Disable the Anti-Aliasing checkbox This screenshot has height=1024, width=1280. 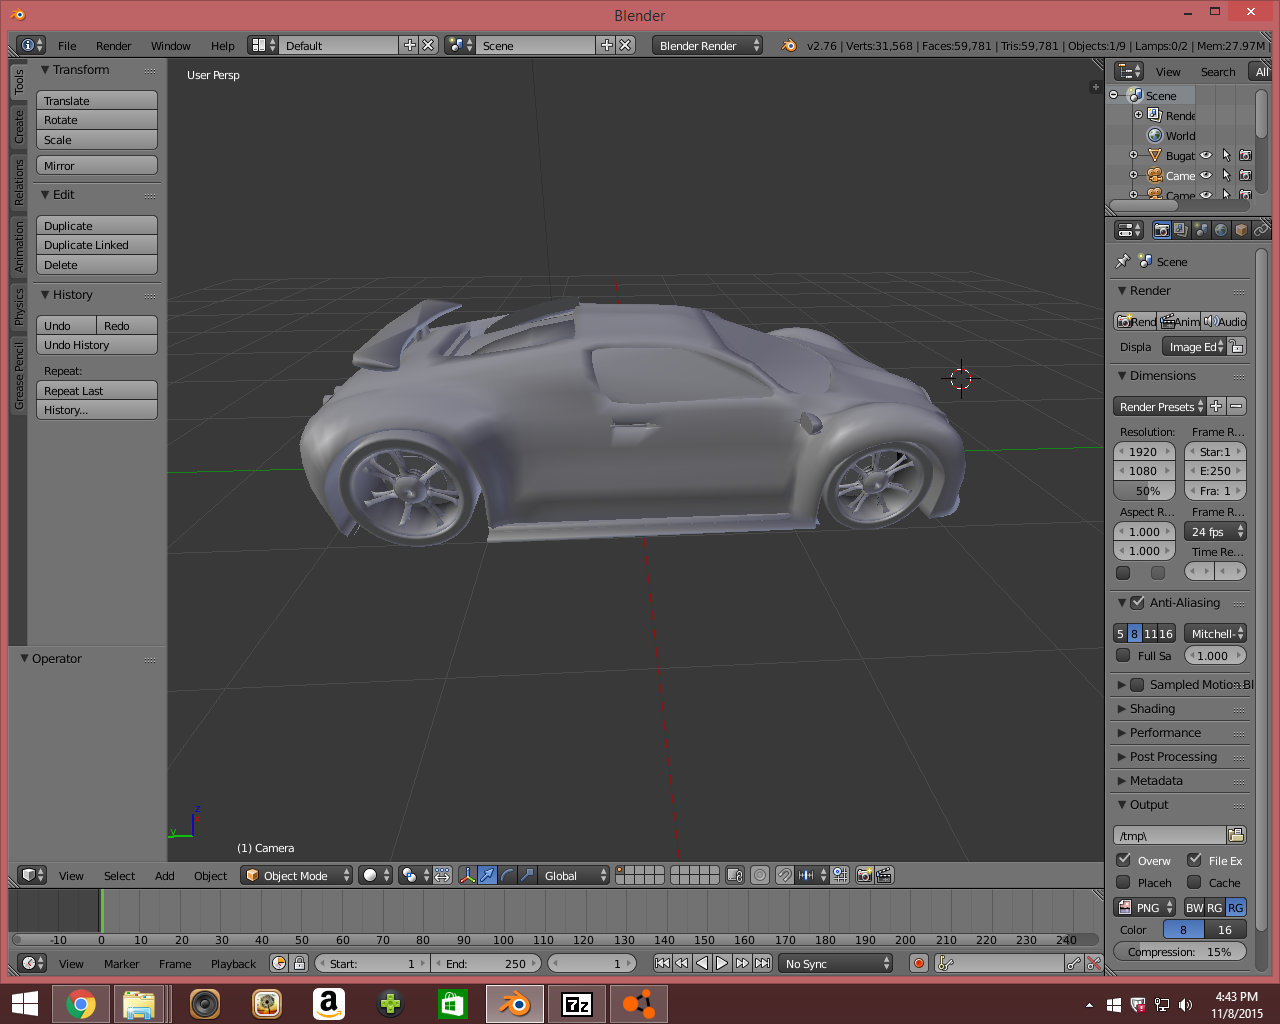tap(1137, 603)
